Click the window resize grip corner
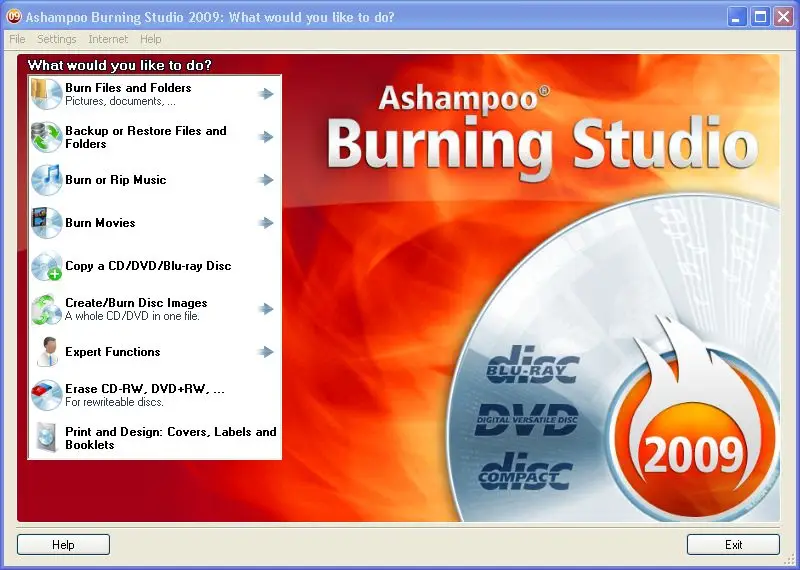This screenshot has width=800, height=570. pyautogui.click(x=791, y=560)
